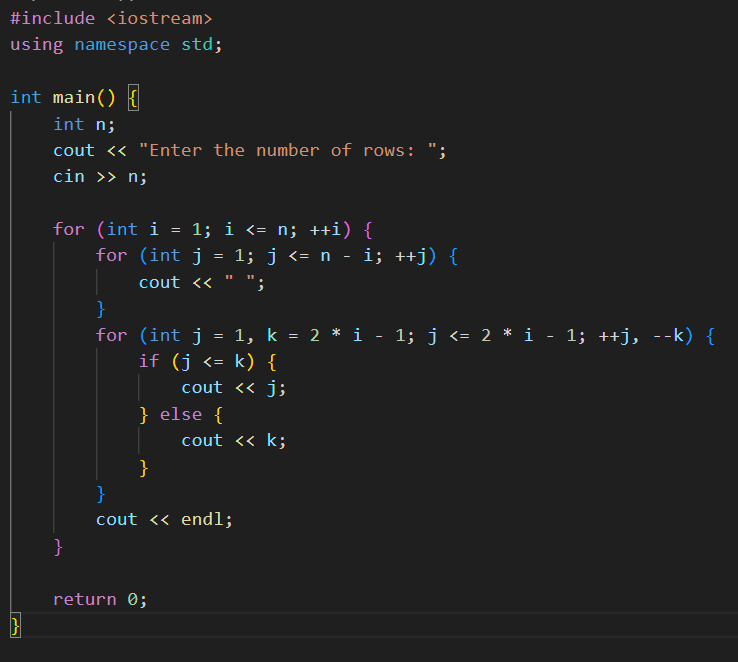Click the 'int main()' declaration
This screenshot has width=738, height=662.
point(63,97)
